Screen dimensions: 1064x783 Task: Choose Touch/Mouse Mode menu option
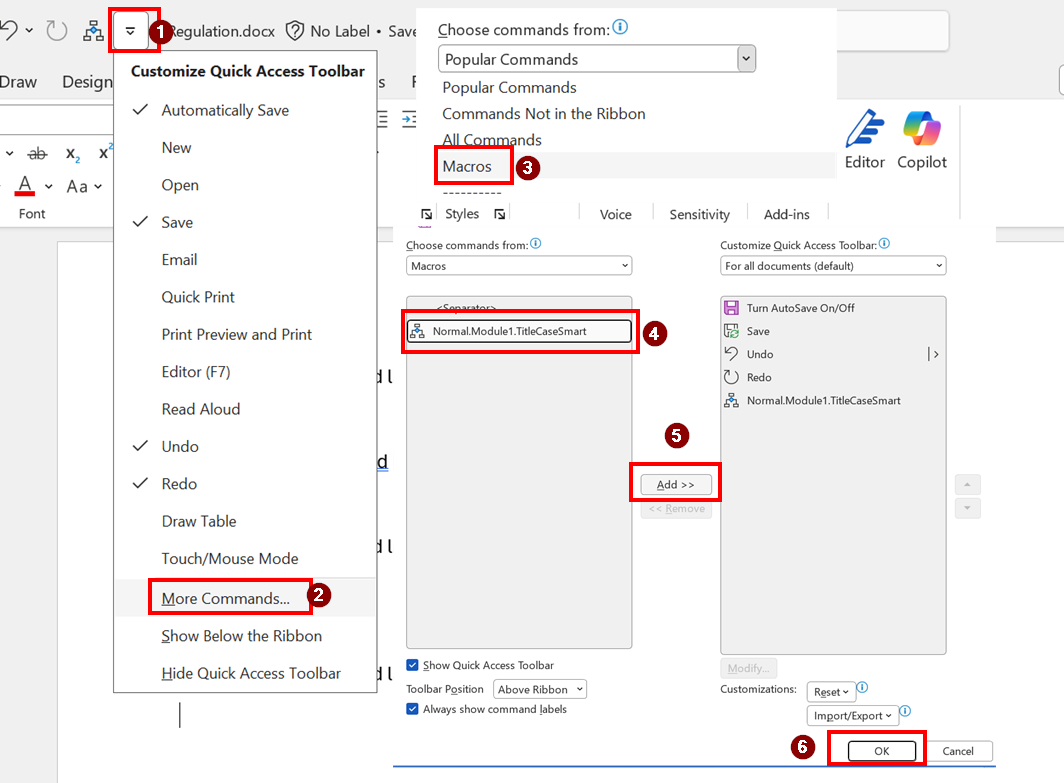tap(245, 558)
